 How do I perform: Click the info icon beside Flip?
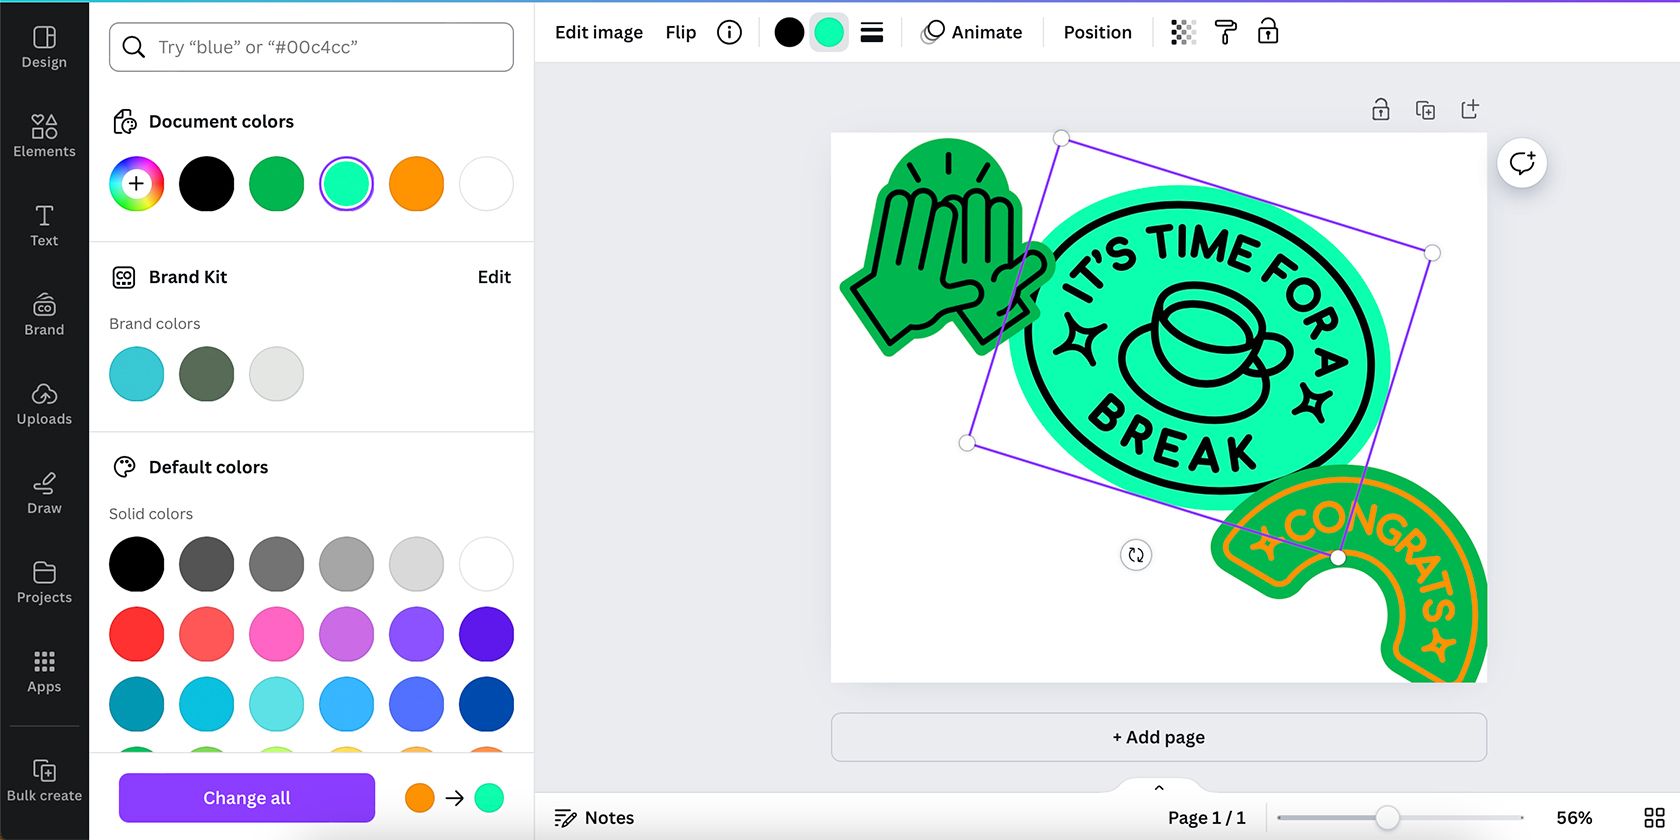pos(729,32)
